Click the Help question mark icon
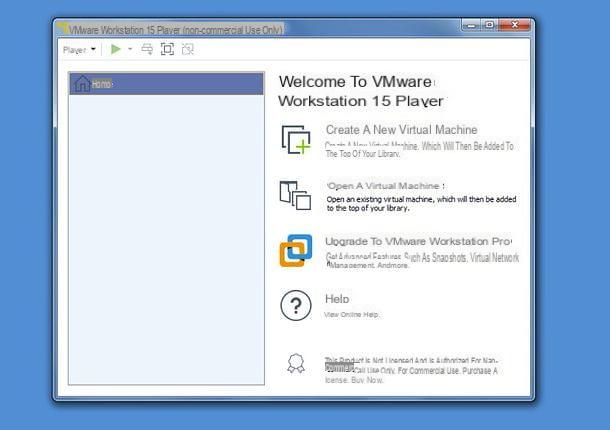Image resolution: width=610 pixels, height=430 pixels. (296, 305)
